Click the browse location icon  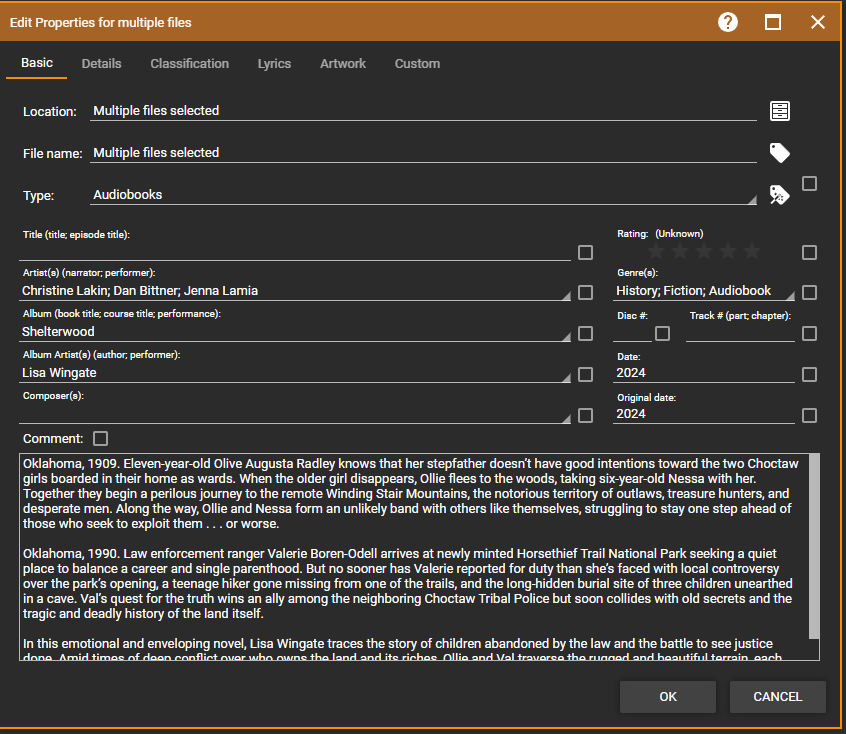(x=780, y=111)
